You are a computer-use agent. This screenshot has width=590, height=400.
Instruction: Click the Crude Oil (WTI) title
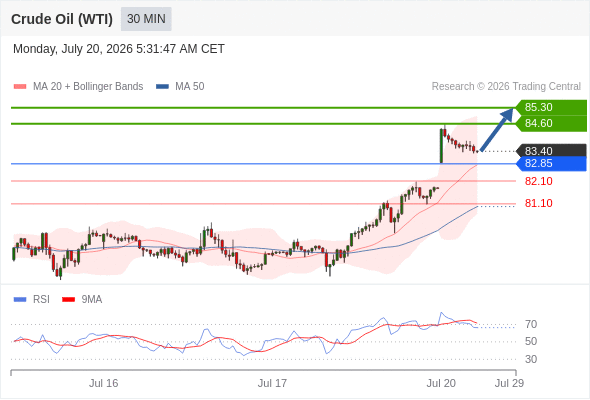pyautogui.click(x=62, y=19)
